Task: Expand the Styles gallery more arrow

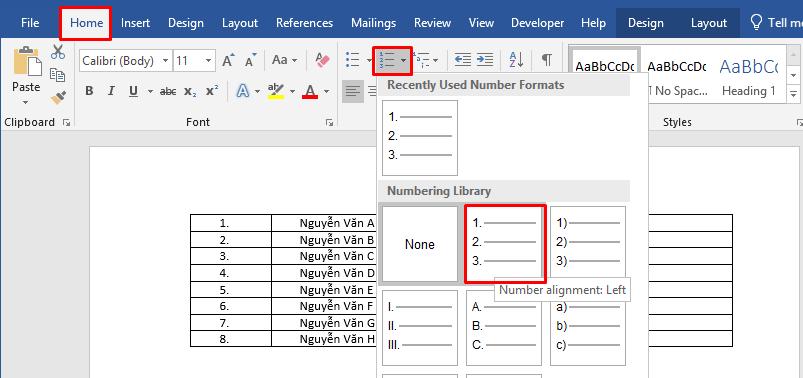Action: [794, 94]
